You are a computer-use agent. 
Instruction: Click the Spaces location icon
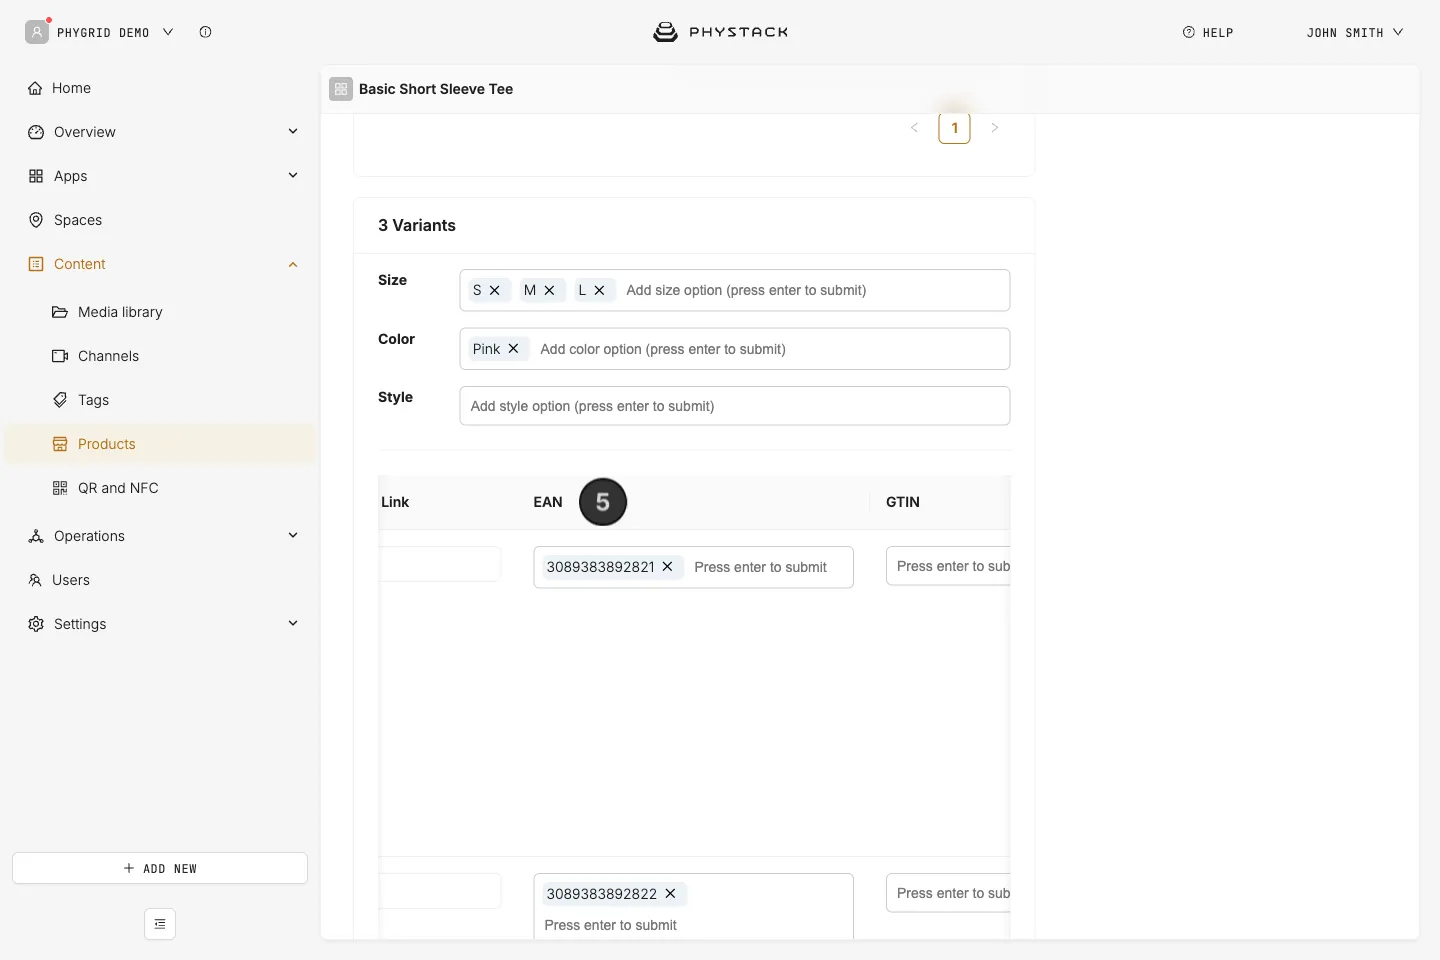pos(36,220)
